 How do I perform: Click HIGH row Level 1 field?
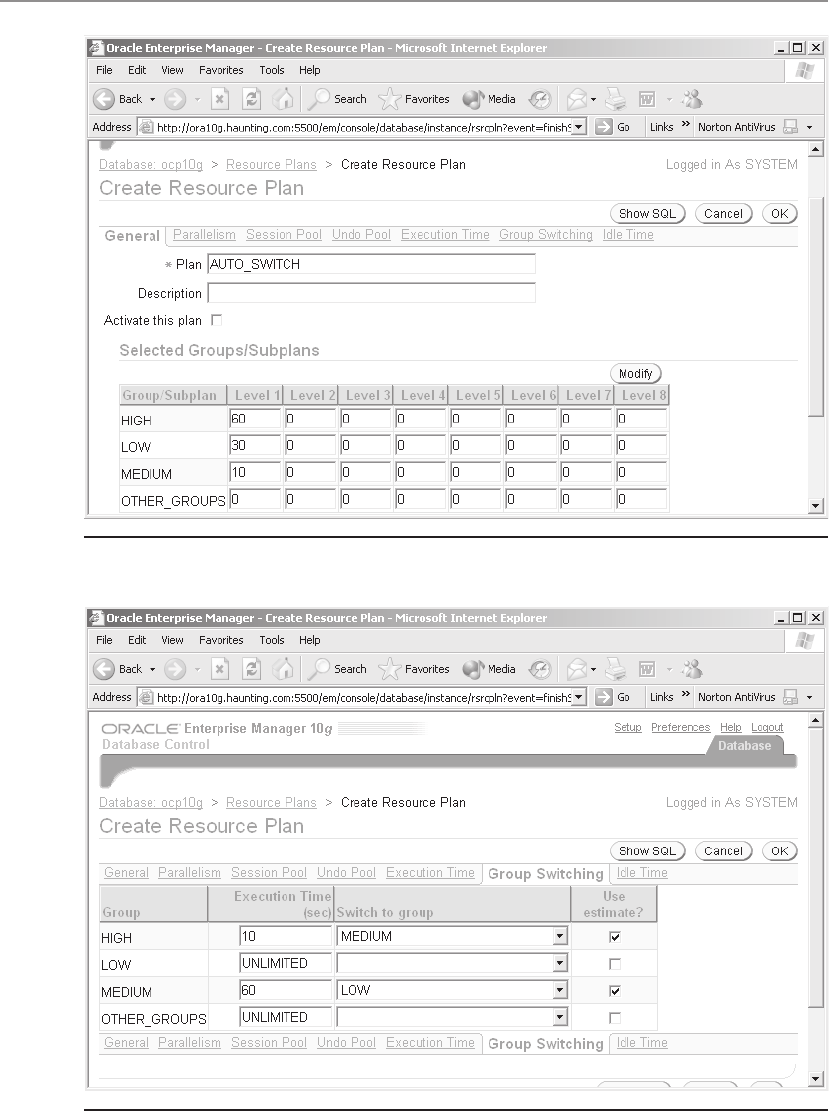point(255,419)
